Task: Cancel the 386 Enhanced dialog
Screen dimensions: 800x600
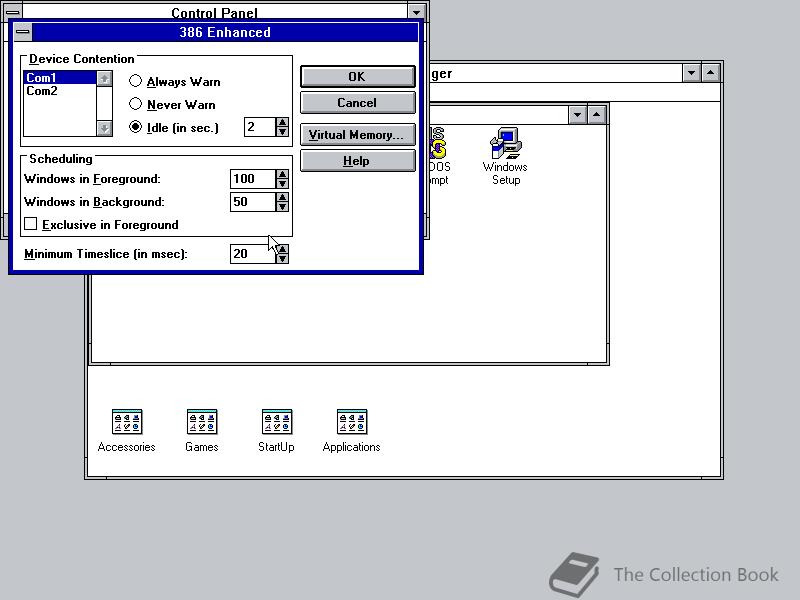Action: [x=357, y=103]
